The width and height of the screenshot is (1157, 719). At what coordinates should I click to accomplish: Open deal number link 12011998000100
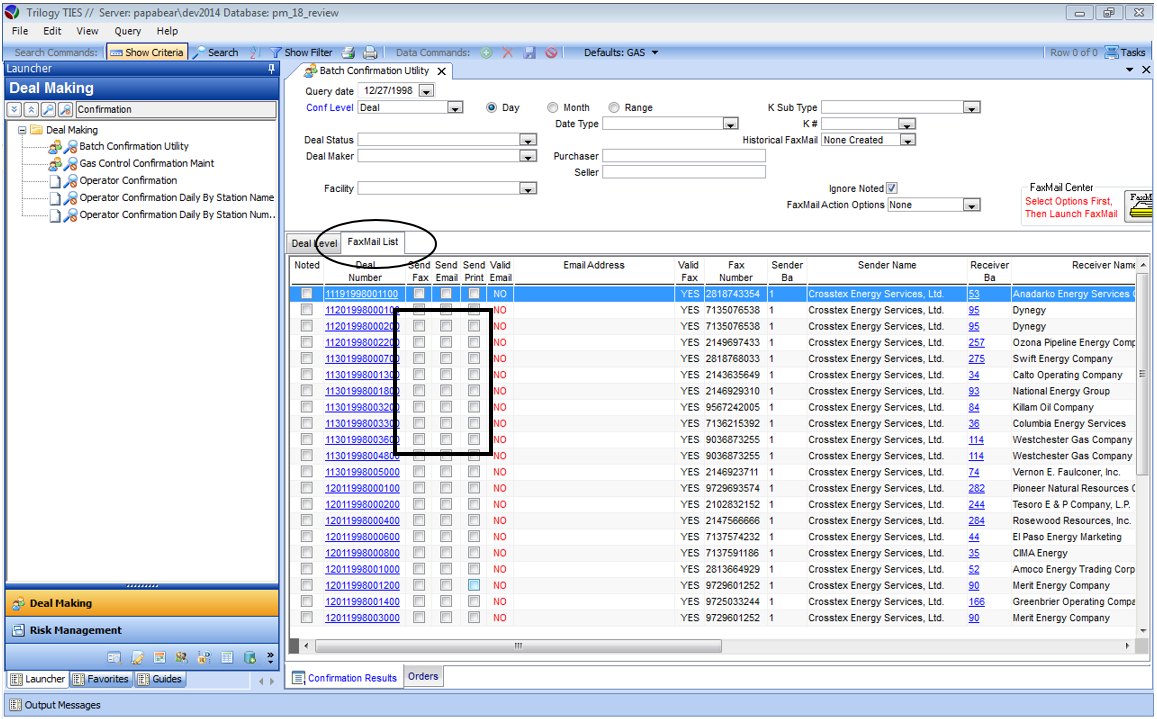point(362,488)
